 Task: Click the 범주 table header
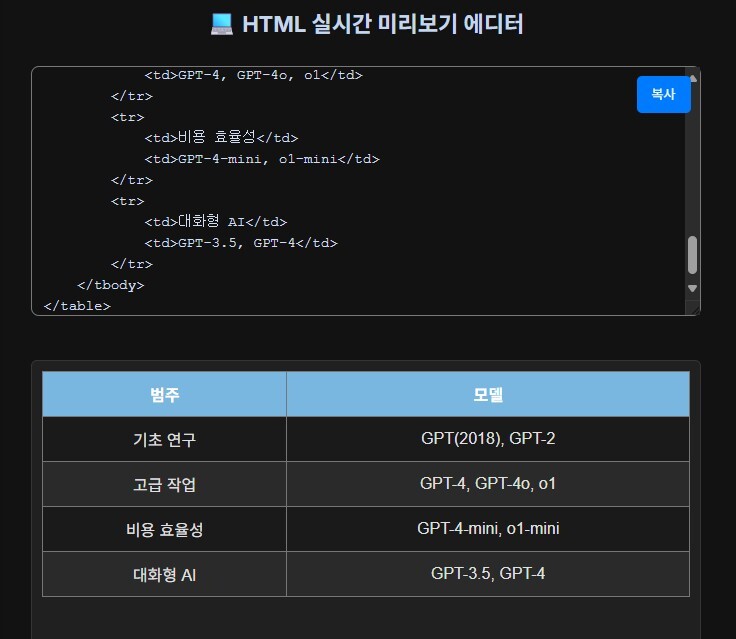[164, 394]
